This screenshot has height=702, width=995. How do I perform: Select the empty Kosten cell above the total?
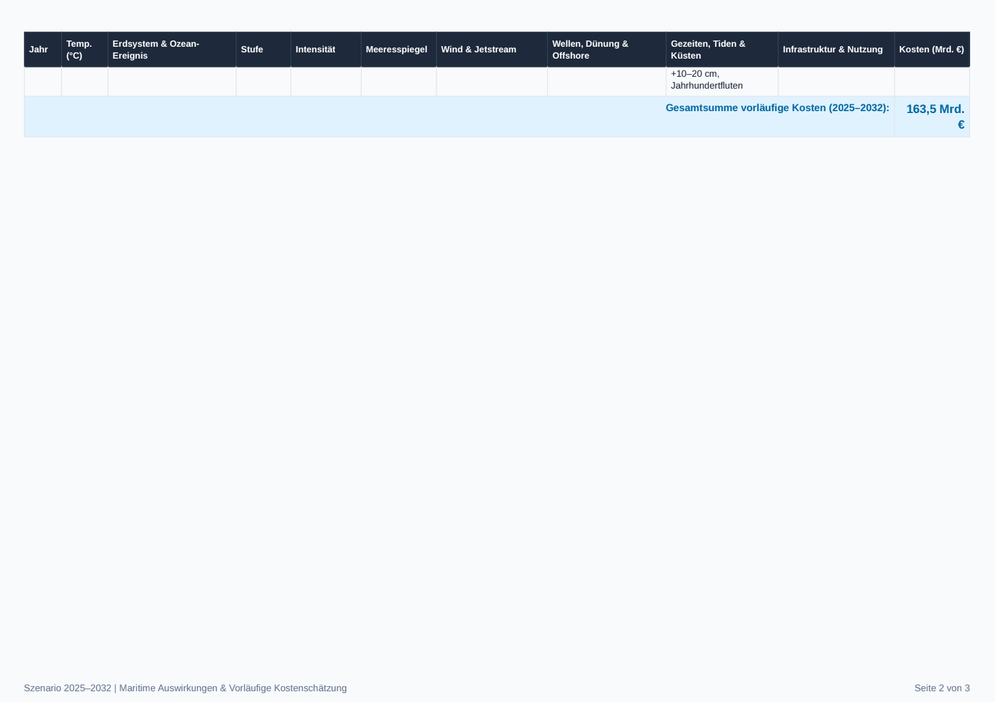pyautogui.click(x=932, y=82)
